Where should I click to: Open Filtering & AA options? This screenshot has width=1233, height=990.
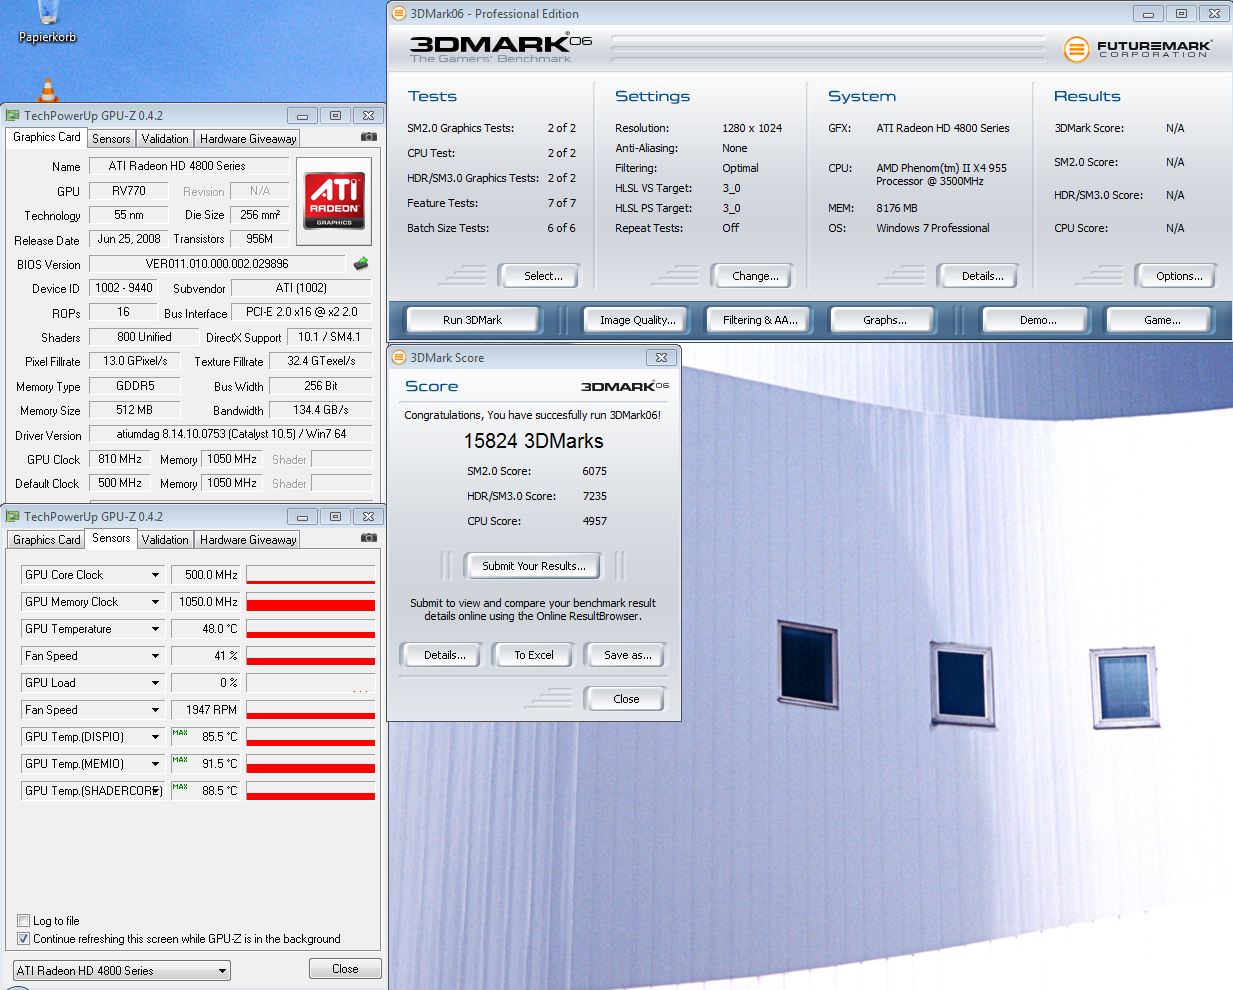(760, 320)
